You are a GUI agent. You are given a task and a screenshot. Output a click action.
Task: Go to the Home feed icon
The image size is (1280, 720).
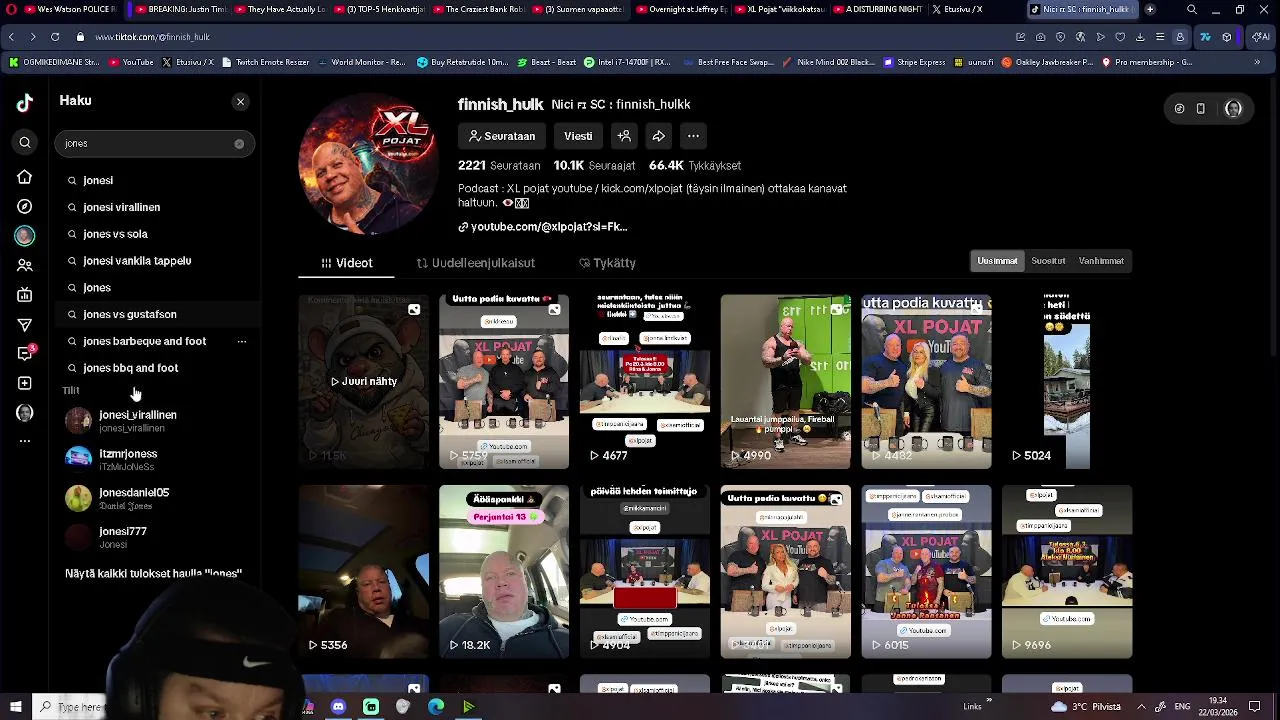pos(25,177)
